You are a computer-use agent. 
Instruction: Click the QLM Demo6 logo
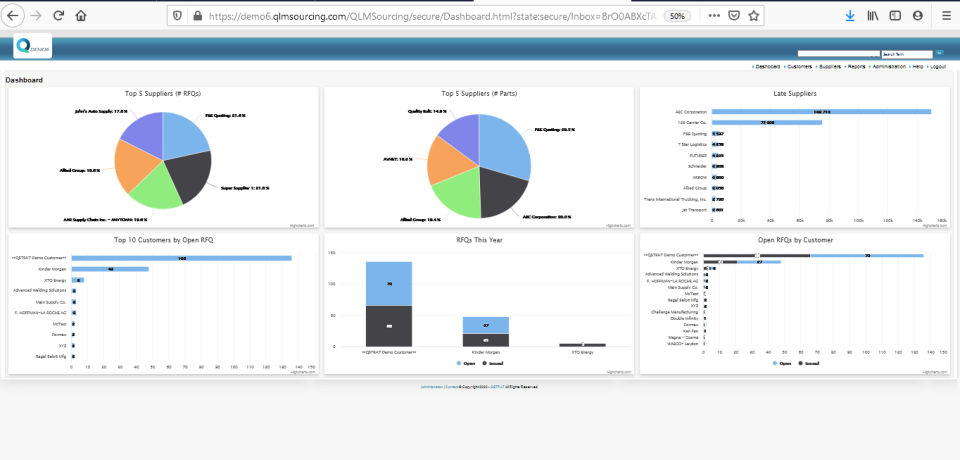(x=32, y=46)
